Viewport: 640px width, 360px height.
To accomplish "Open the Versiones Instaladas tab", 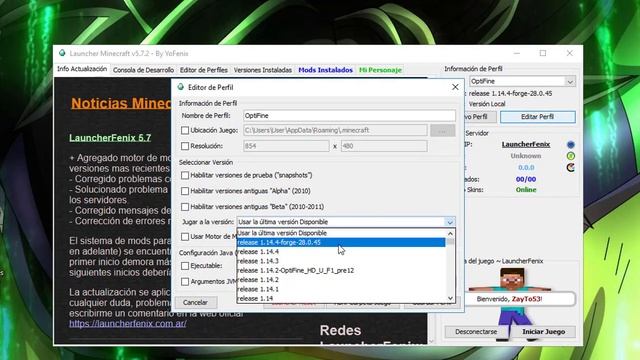I will (263, 70).
